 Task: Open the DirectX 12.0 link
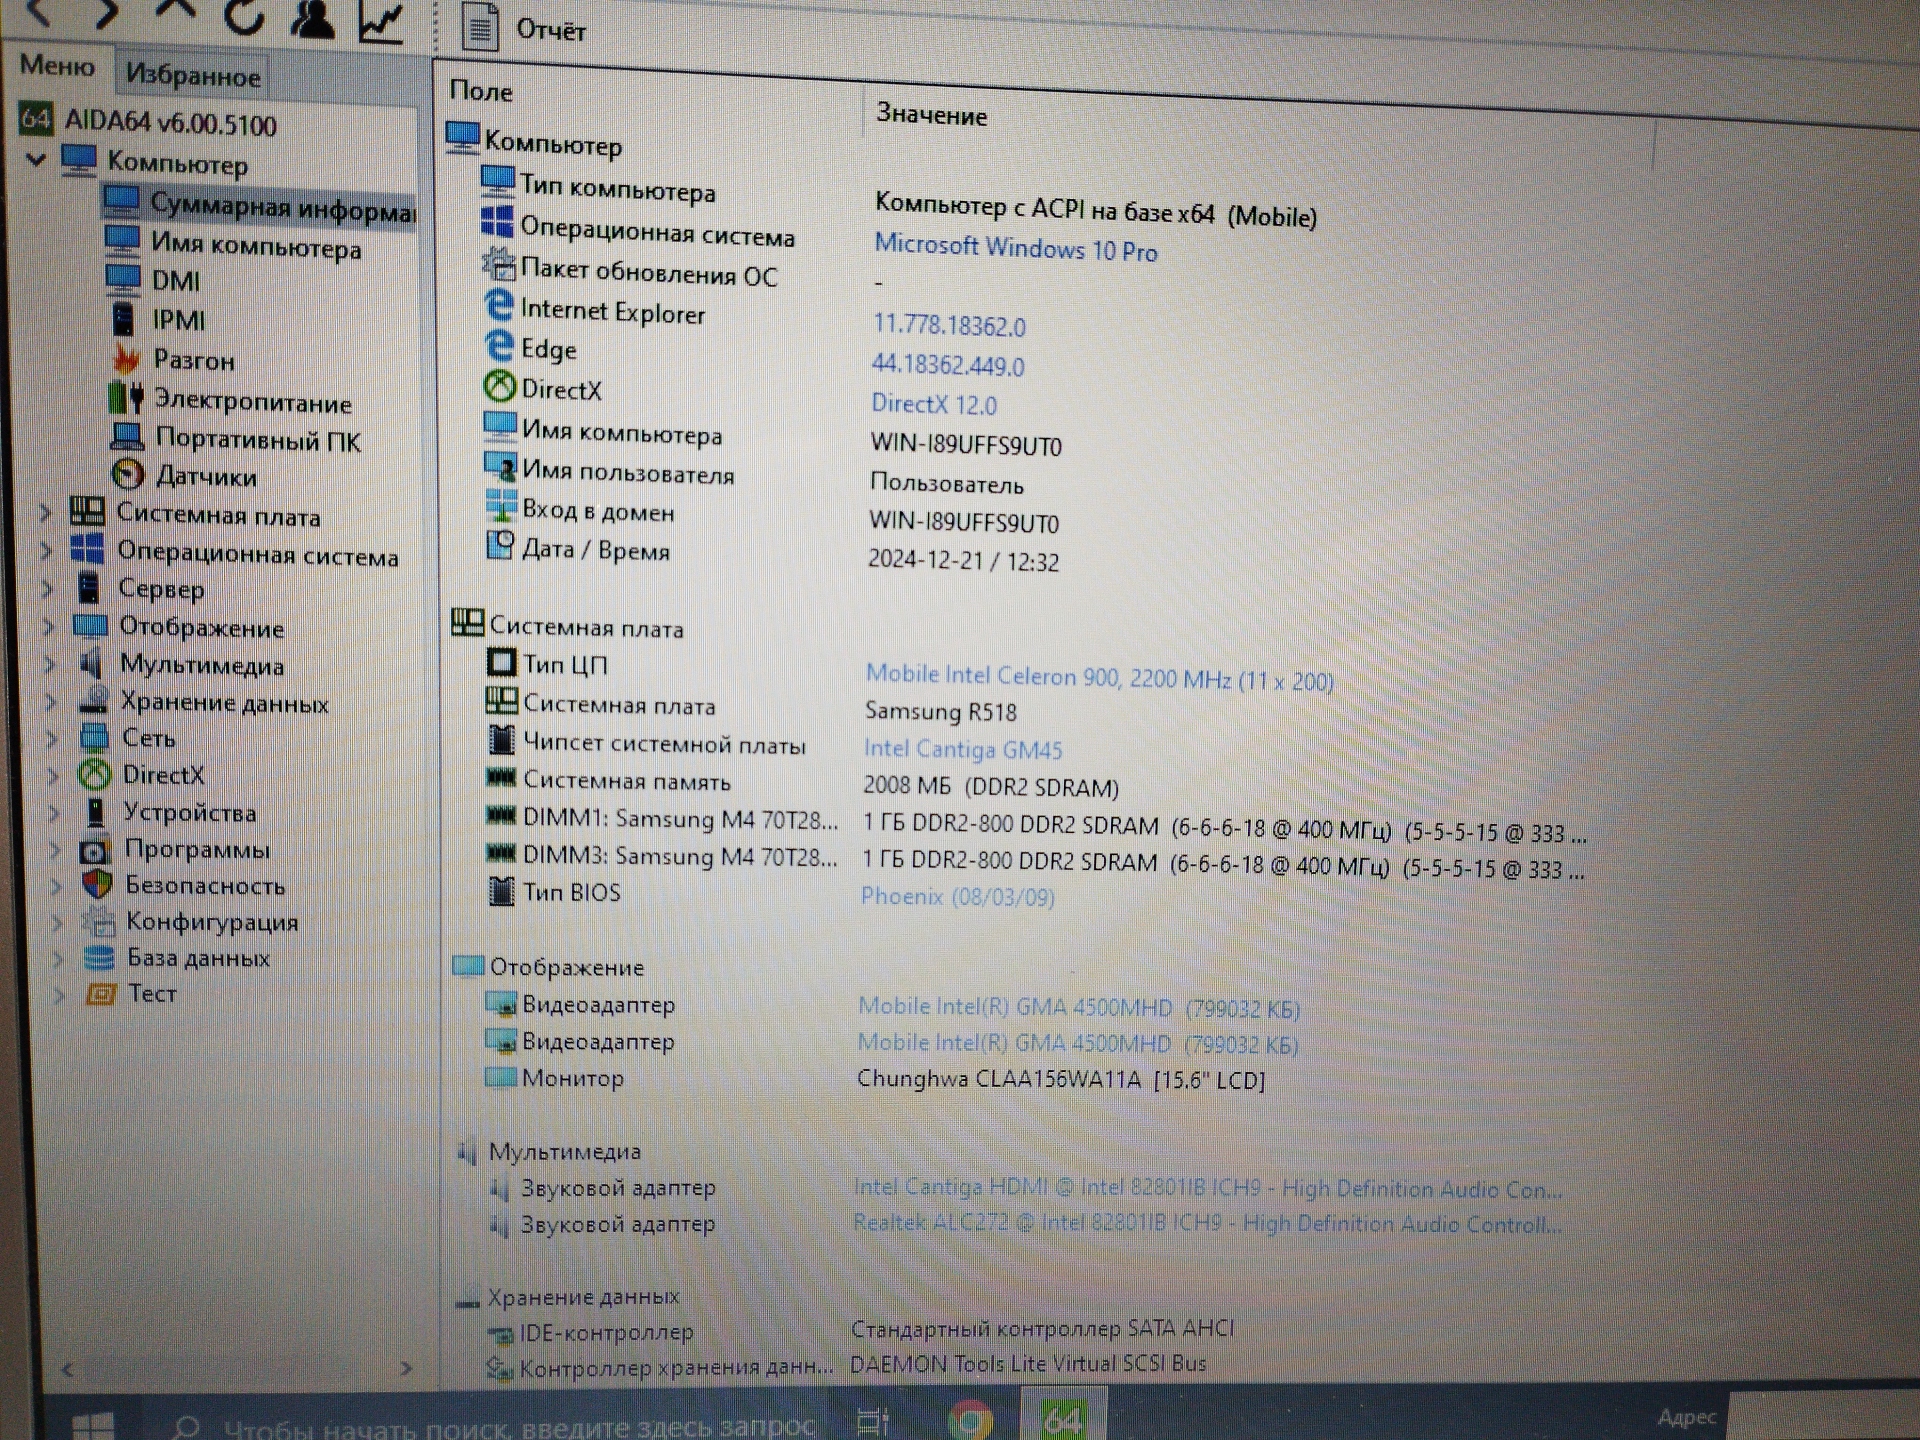[934, 404]
